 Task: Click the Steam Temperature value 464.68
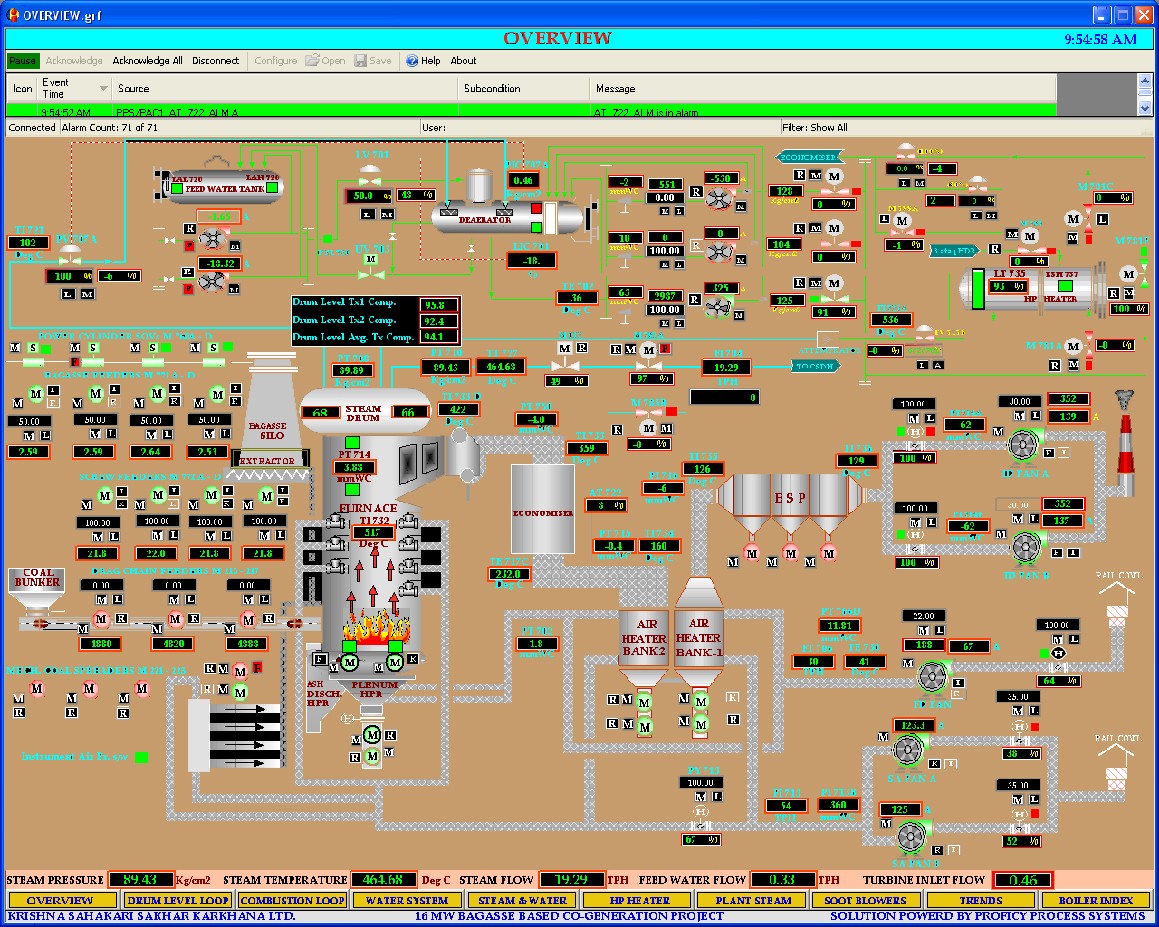coord(382,880)
